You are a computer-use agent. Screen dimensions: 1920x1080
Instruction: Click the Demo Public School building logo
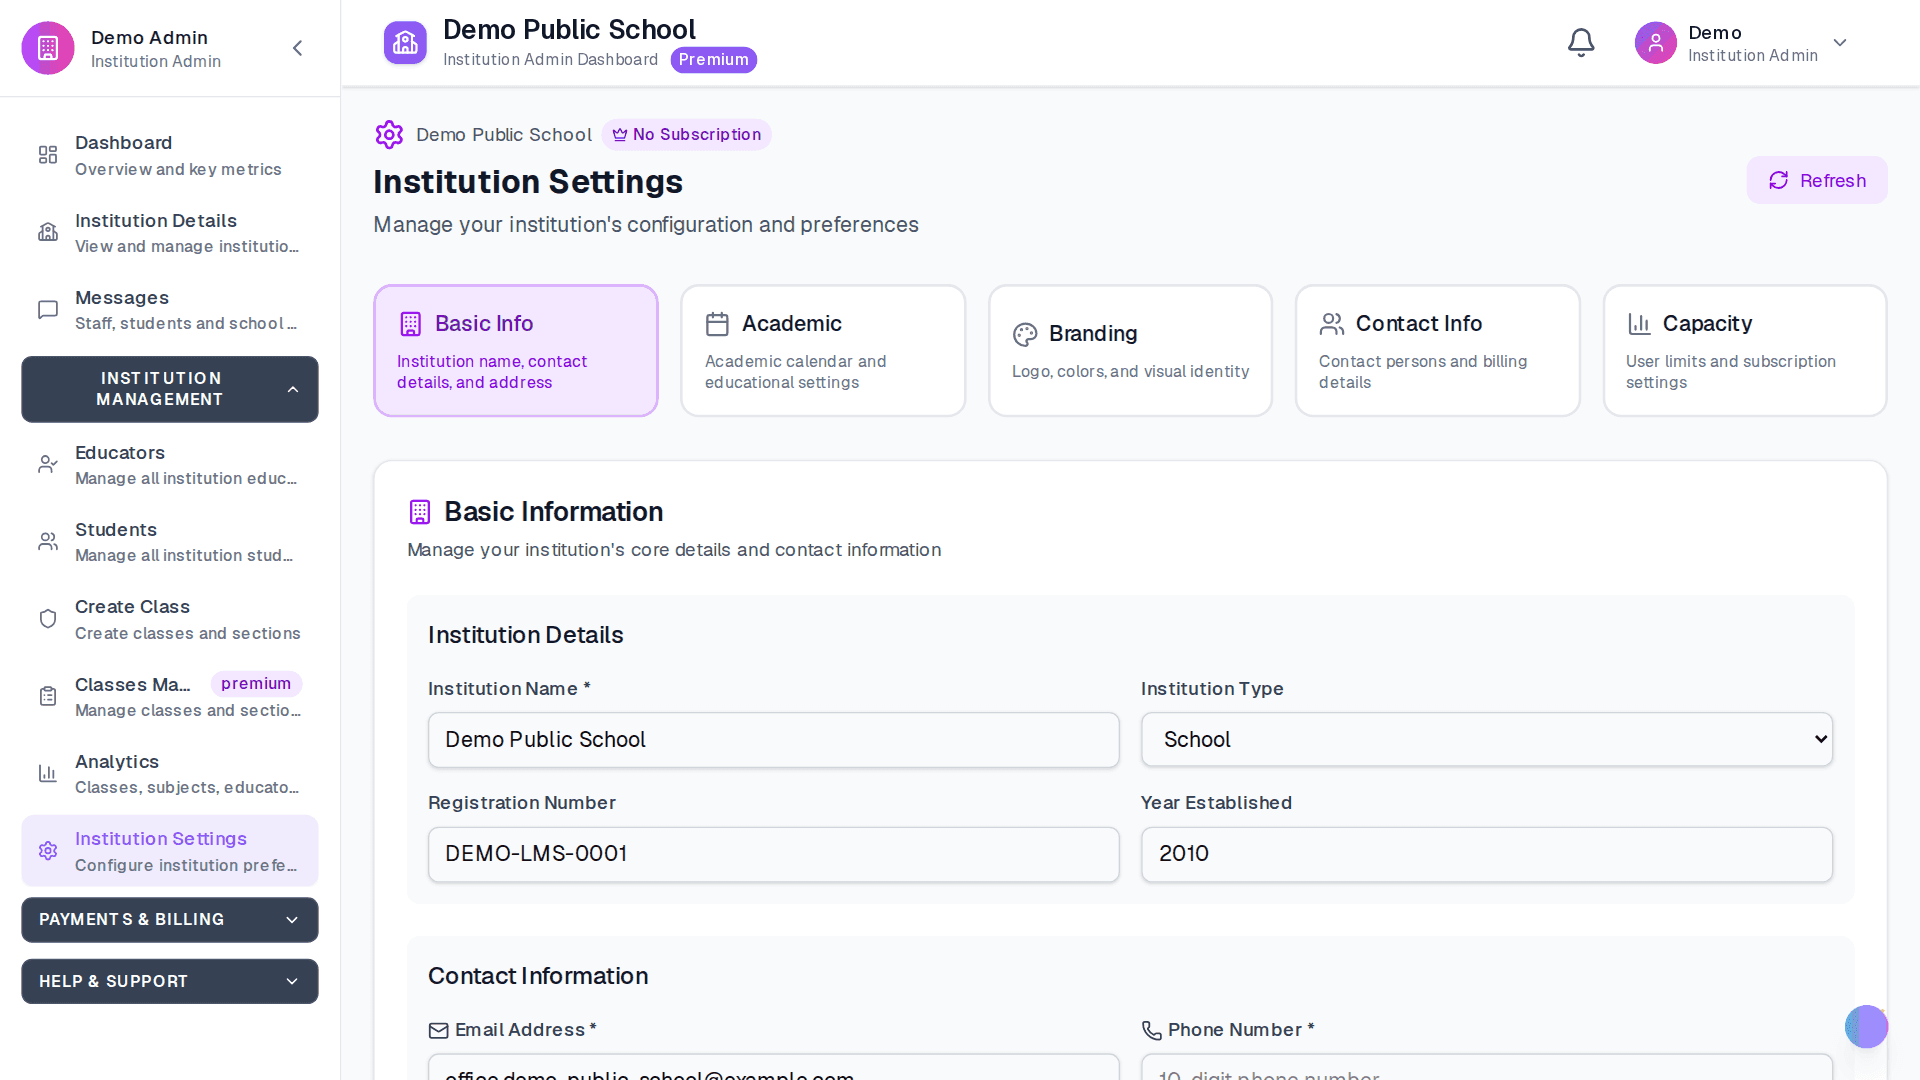coord(405,43)
